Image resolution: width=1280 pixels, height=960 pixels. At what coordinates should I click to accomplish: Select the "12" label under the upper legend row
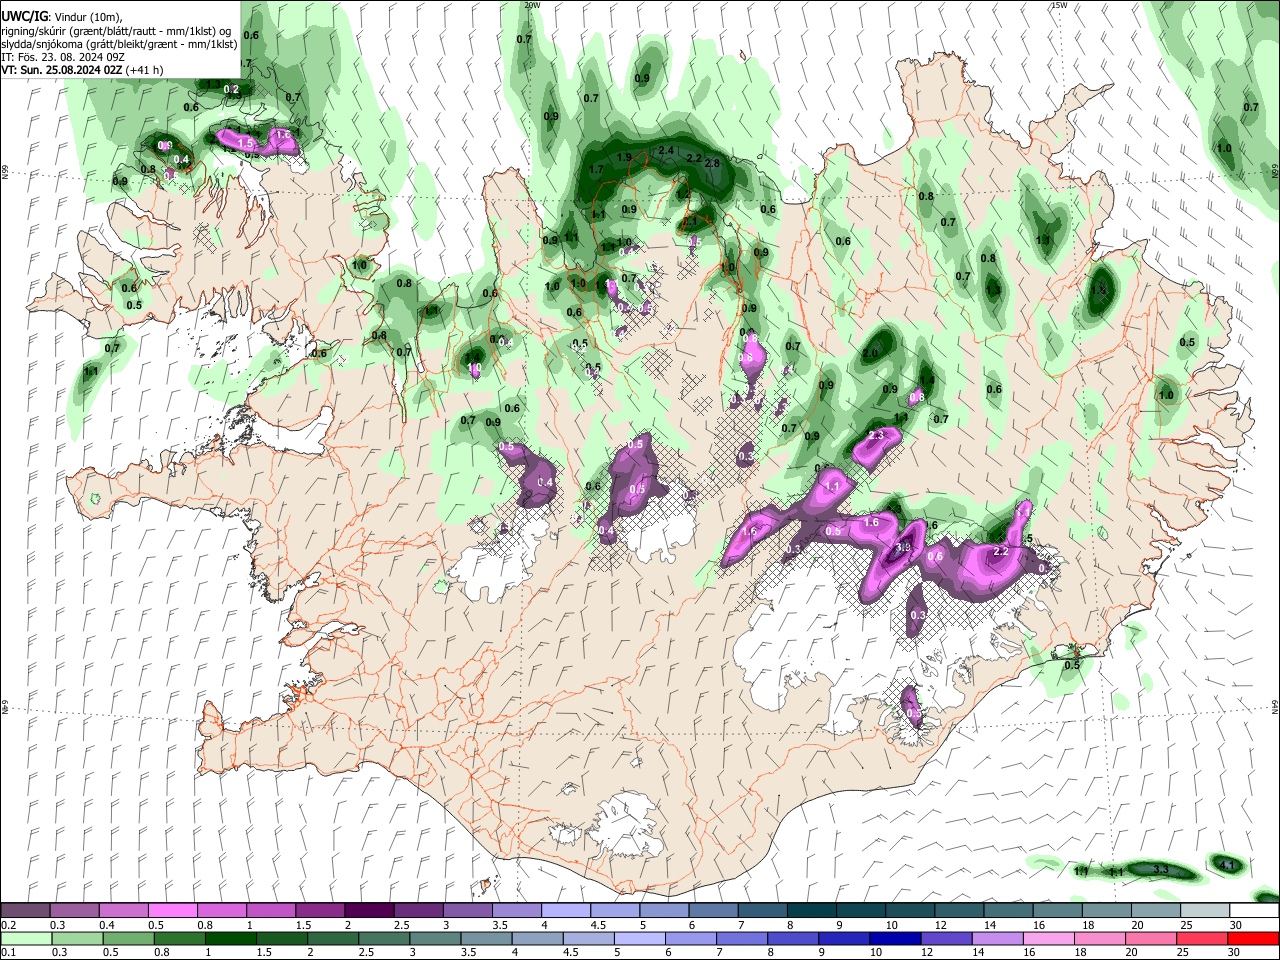[x=940, y=925]
